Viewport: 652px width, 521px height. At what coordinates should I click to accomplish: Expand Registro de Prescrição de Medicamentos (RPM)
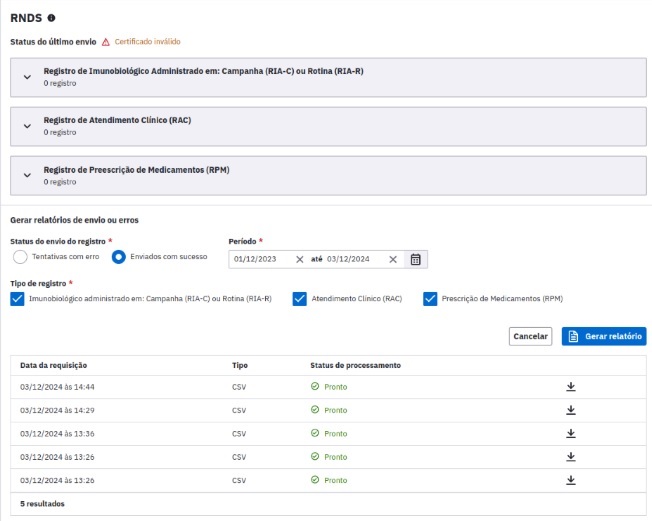(27, 175)
